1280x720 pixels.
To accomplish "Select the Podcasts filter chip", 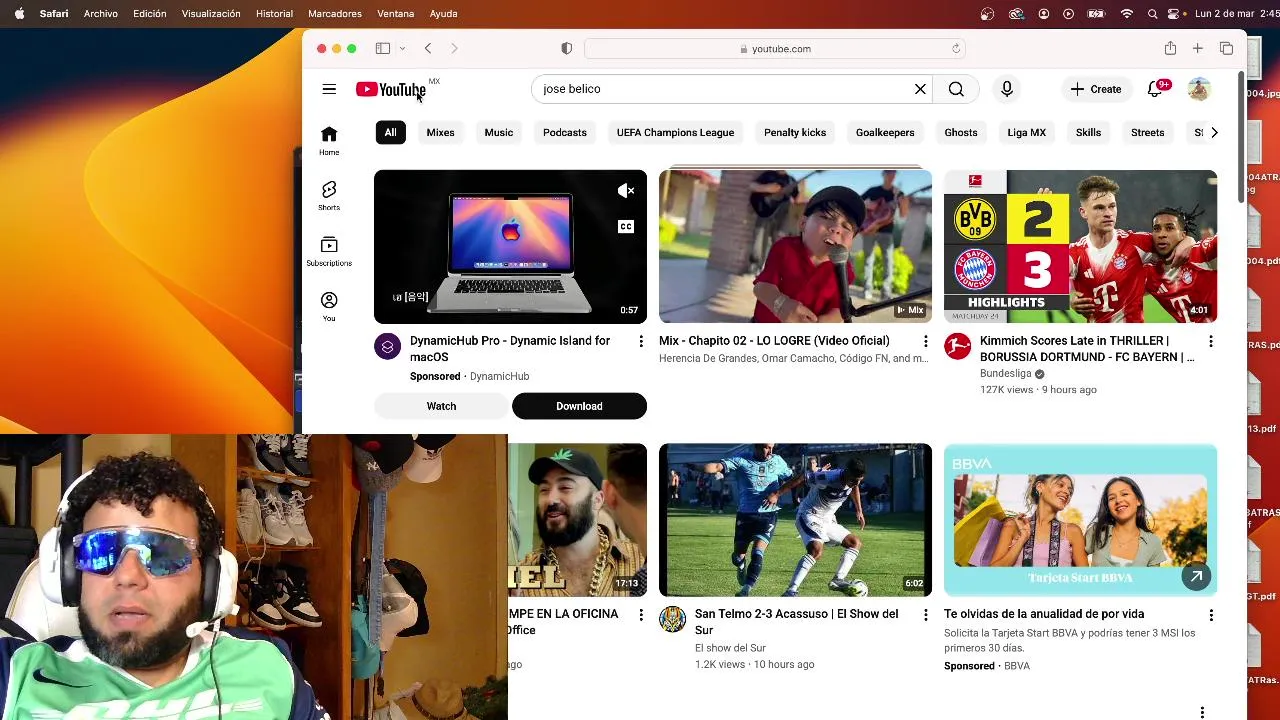I will pos(565,132).
